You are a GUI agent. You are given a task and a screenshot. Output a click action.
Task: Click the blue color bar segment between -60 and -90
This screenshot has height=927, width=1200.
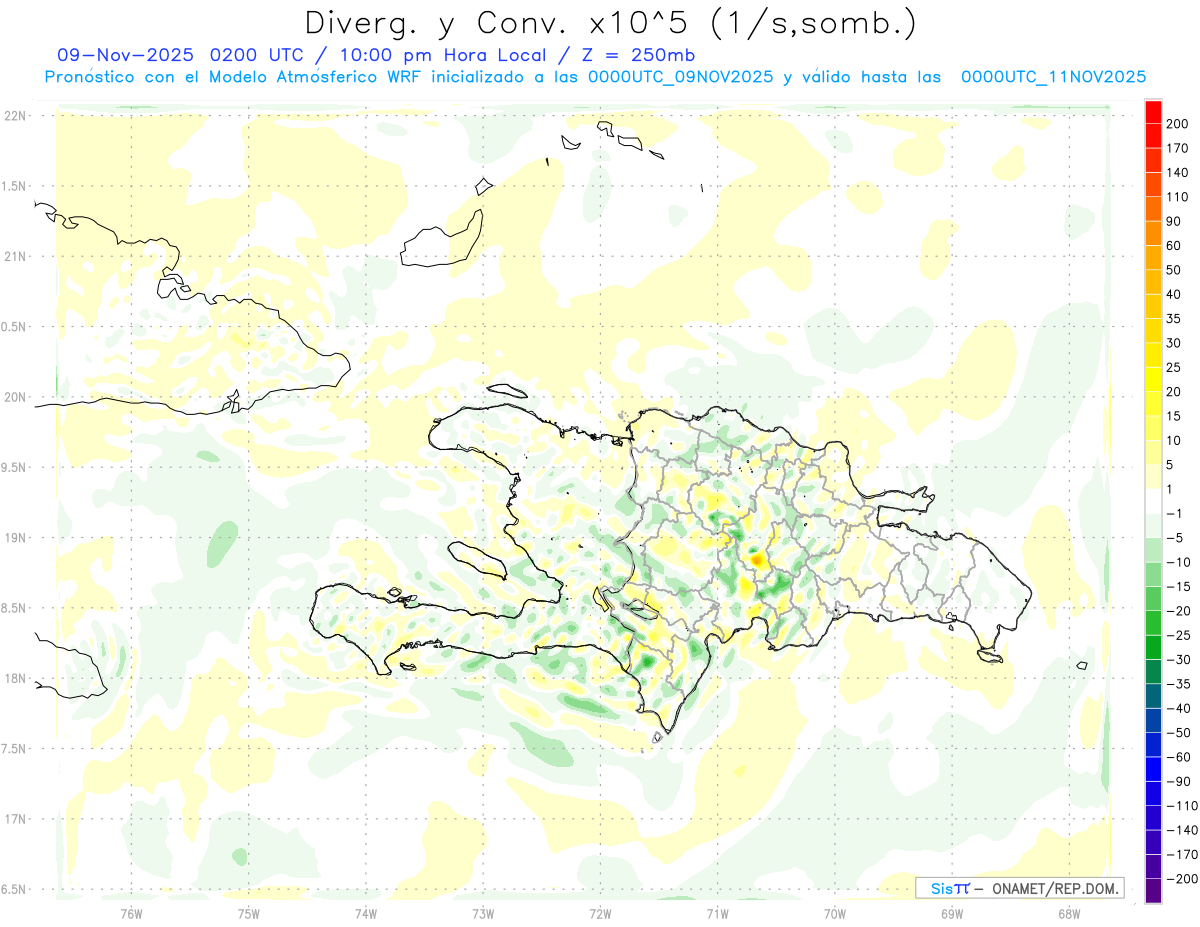click(1153, 768)
